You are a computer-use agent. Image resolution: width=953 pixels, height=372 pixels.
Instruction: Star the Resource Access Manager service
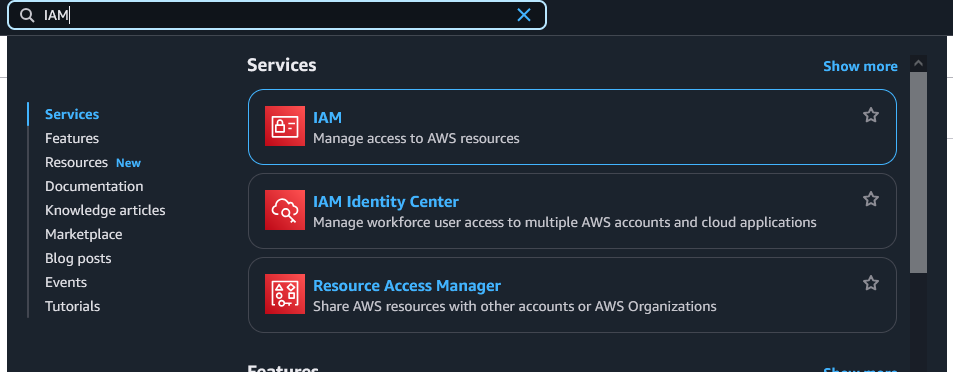[x=870, y=283]
